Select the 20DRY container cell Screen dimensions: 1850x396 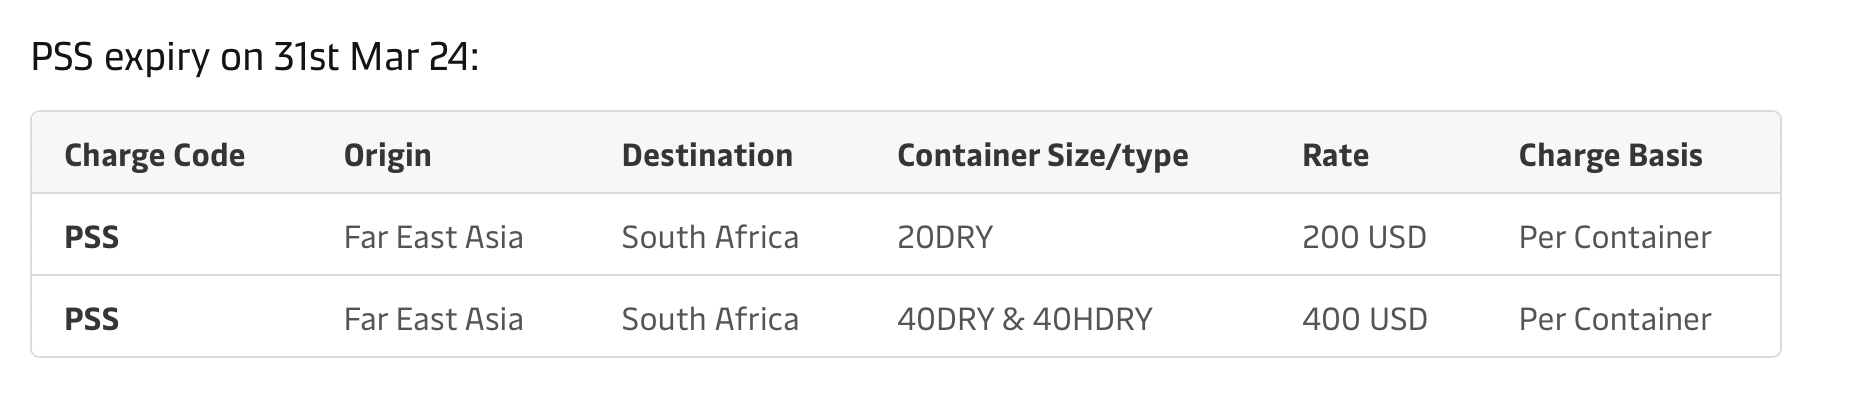coord(945,238)
